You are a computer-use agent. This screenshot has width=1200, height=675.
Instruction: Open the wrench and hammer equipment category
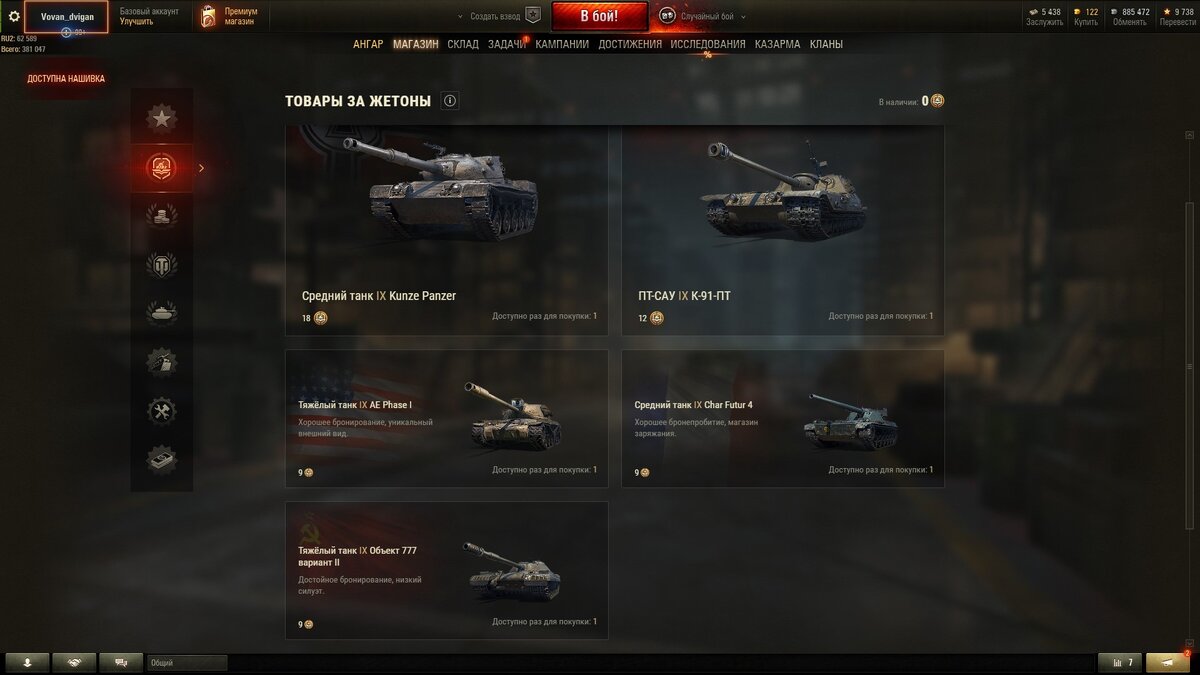pos(162,411)
